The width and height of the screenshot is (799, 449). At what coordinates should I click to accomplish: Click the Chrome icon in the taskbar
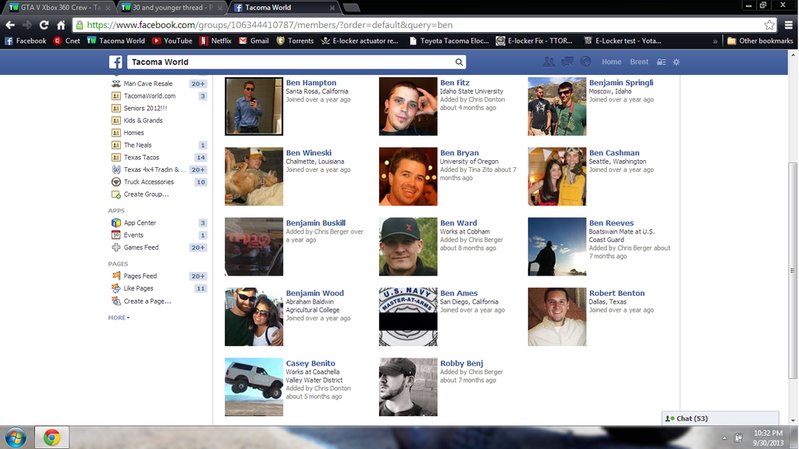click(51, 437)
